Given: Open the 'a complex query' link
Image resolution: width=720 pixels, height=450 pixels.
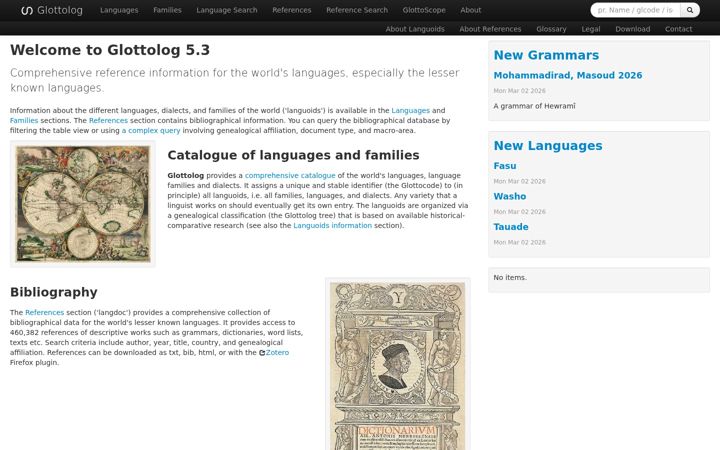Looking at the screenshot, I should click(151, 131).
